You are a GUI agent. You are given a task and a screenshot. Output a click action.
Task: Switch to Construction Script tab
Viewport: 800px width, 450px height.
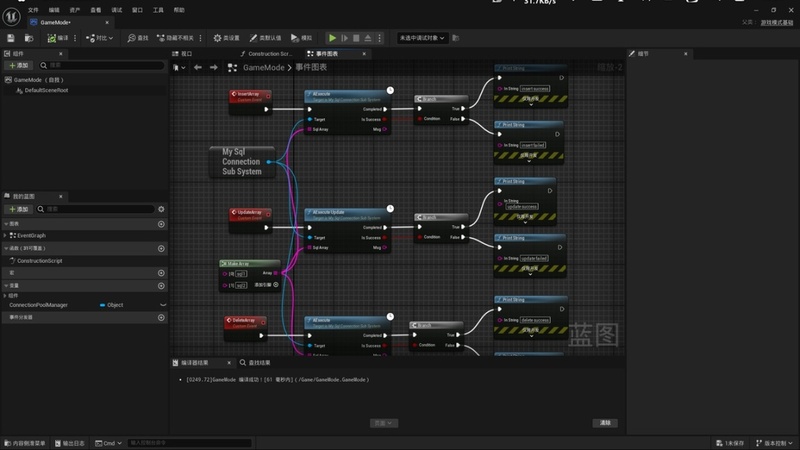[266, 54]
